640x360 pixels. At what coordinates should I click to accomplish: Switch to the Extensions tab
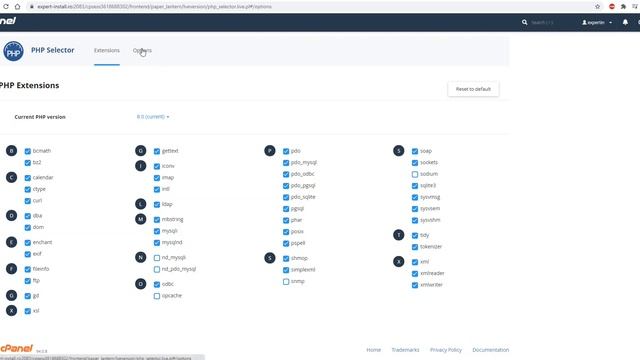point(107,51)
